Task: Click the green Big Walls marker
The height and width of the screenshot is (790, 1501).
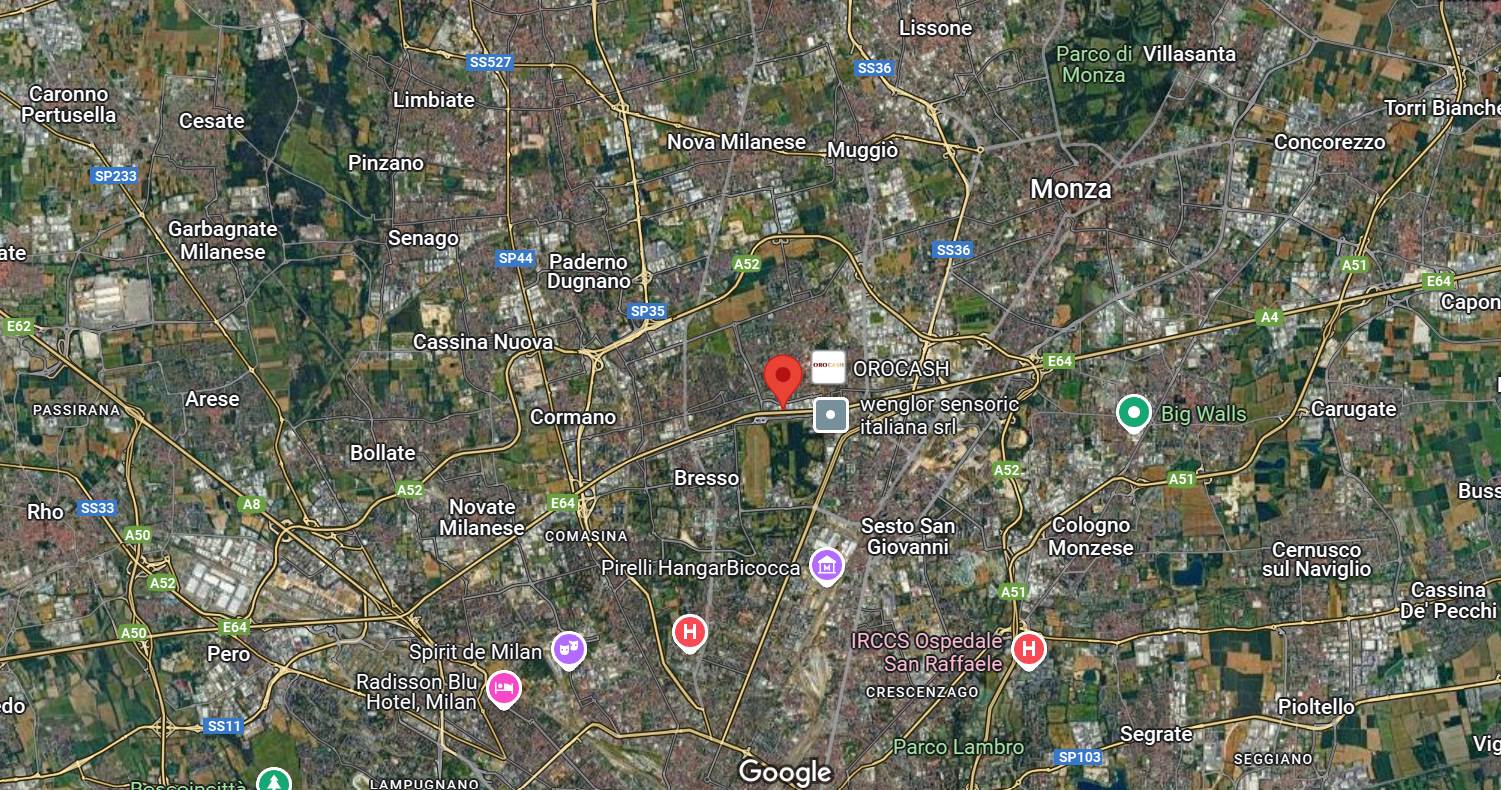Action: [x=1134, y=413]
